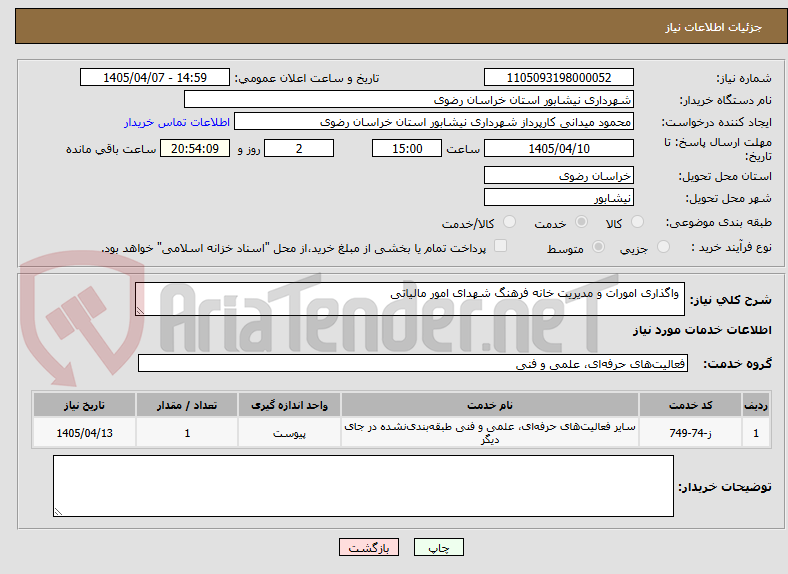
Task: Click the کد خدمت column header
Action: click(x=691, y=405)
